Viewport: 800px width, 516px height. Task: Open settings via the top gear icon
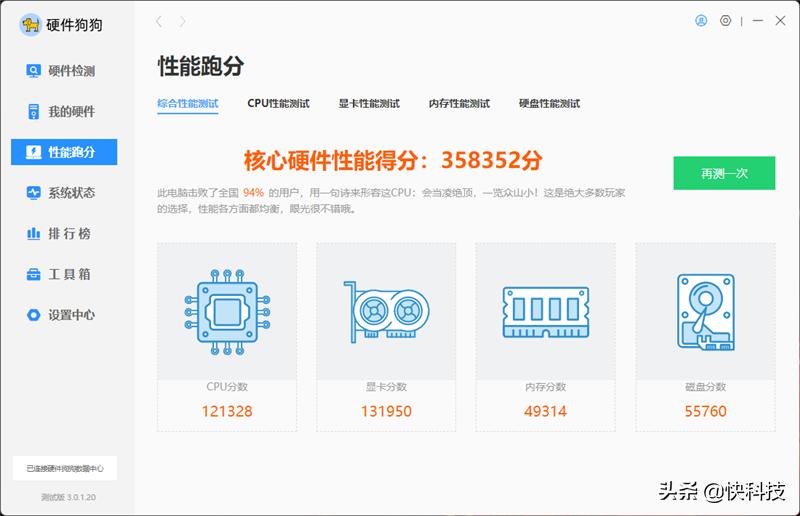pyautogui.click(x=726, y=21)
